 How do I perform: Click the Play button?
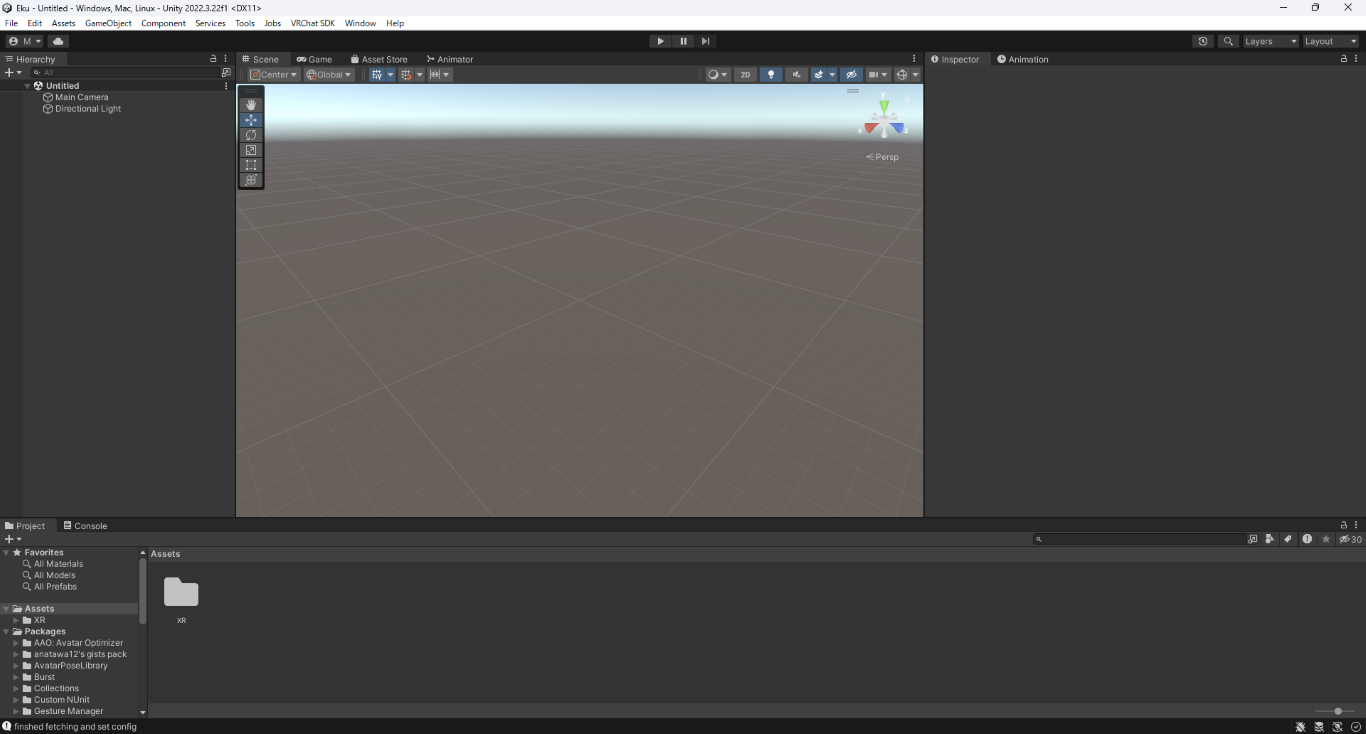[660, 41]
